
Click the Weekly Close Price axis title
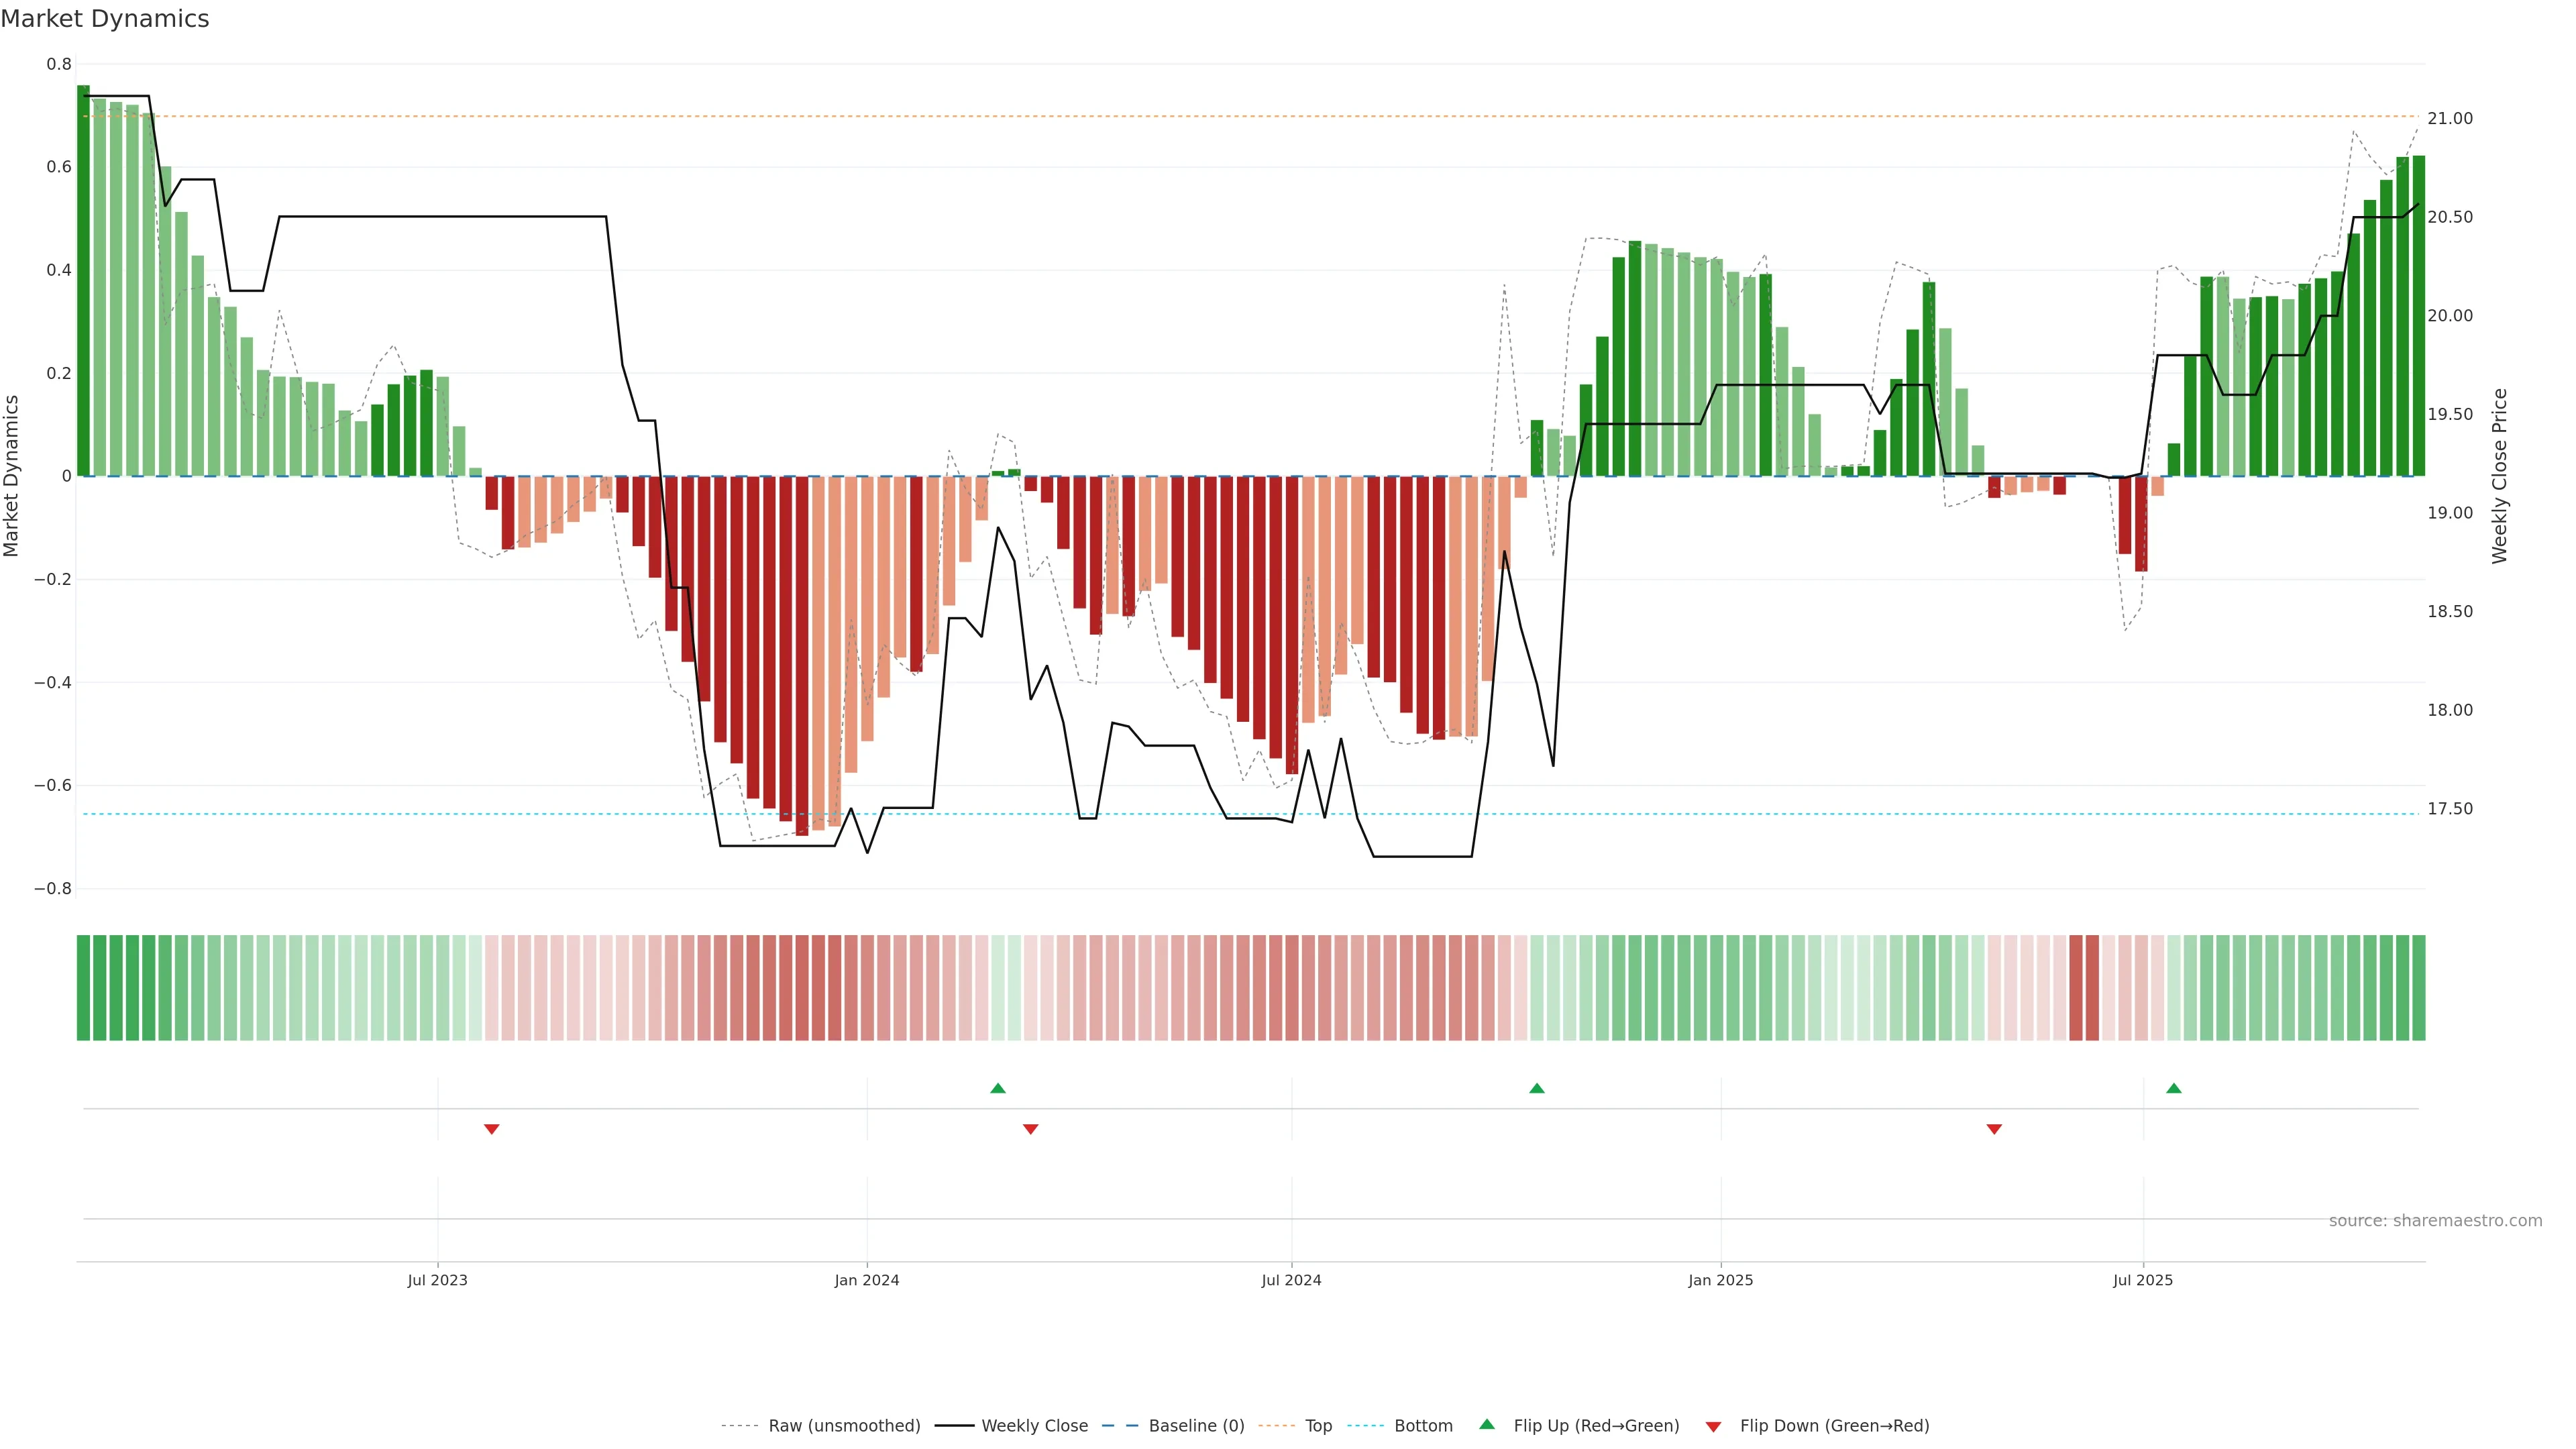tap(2500, 476)
